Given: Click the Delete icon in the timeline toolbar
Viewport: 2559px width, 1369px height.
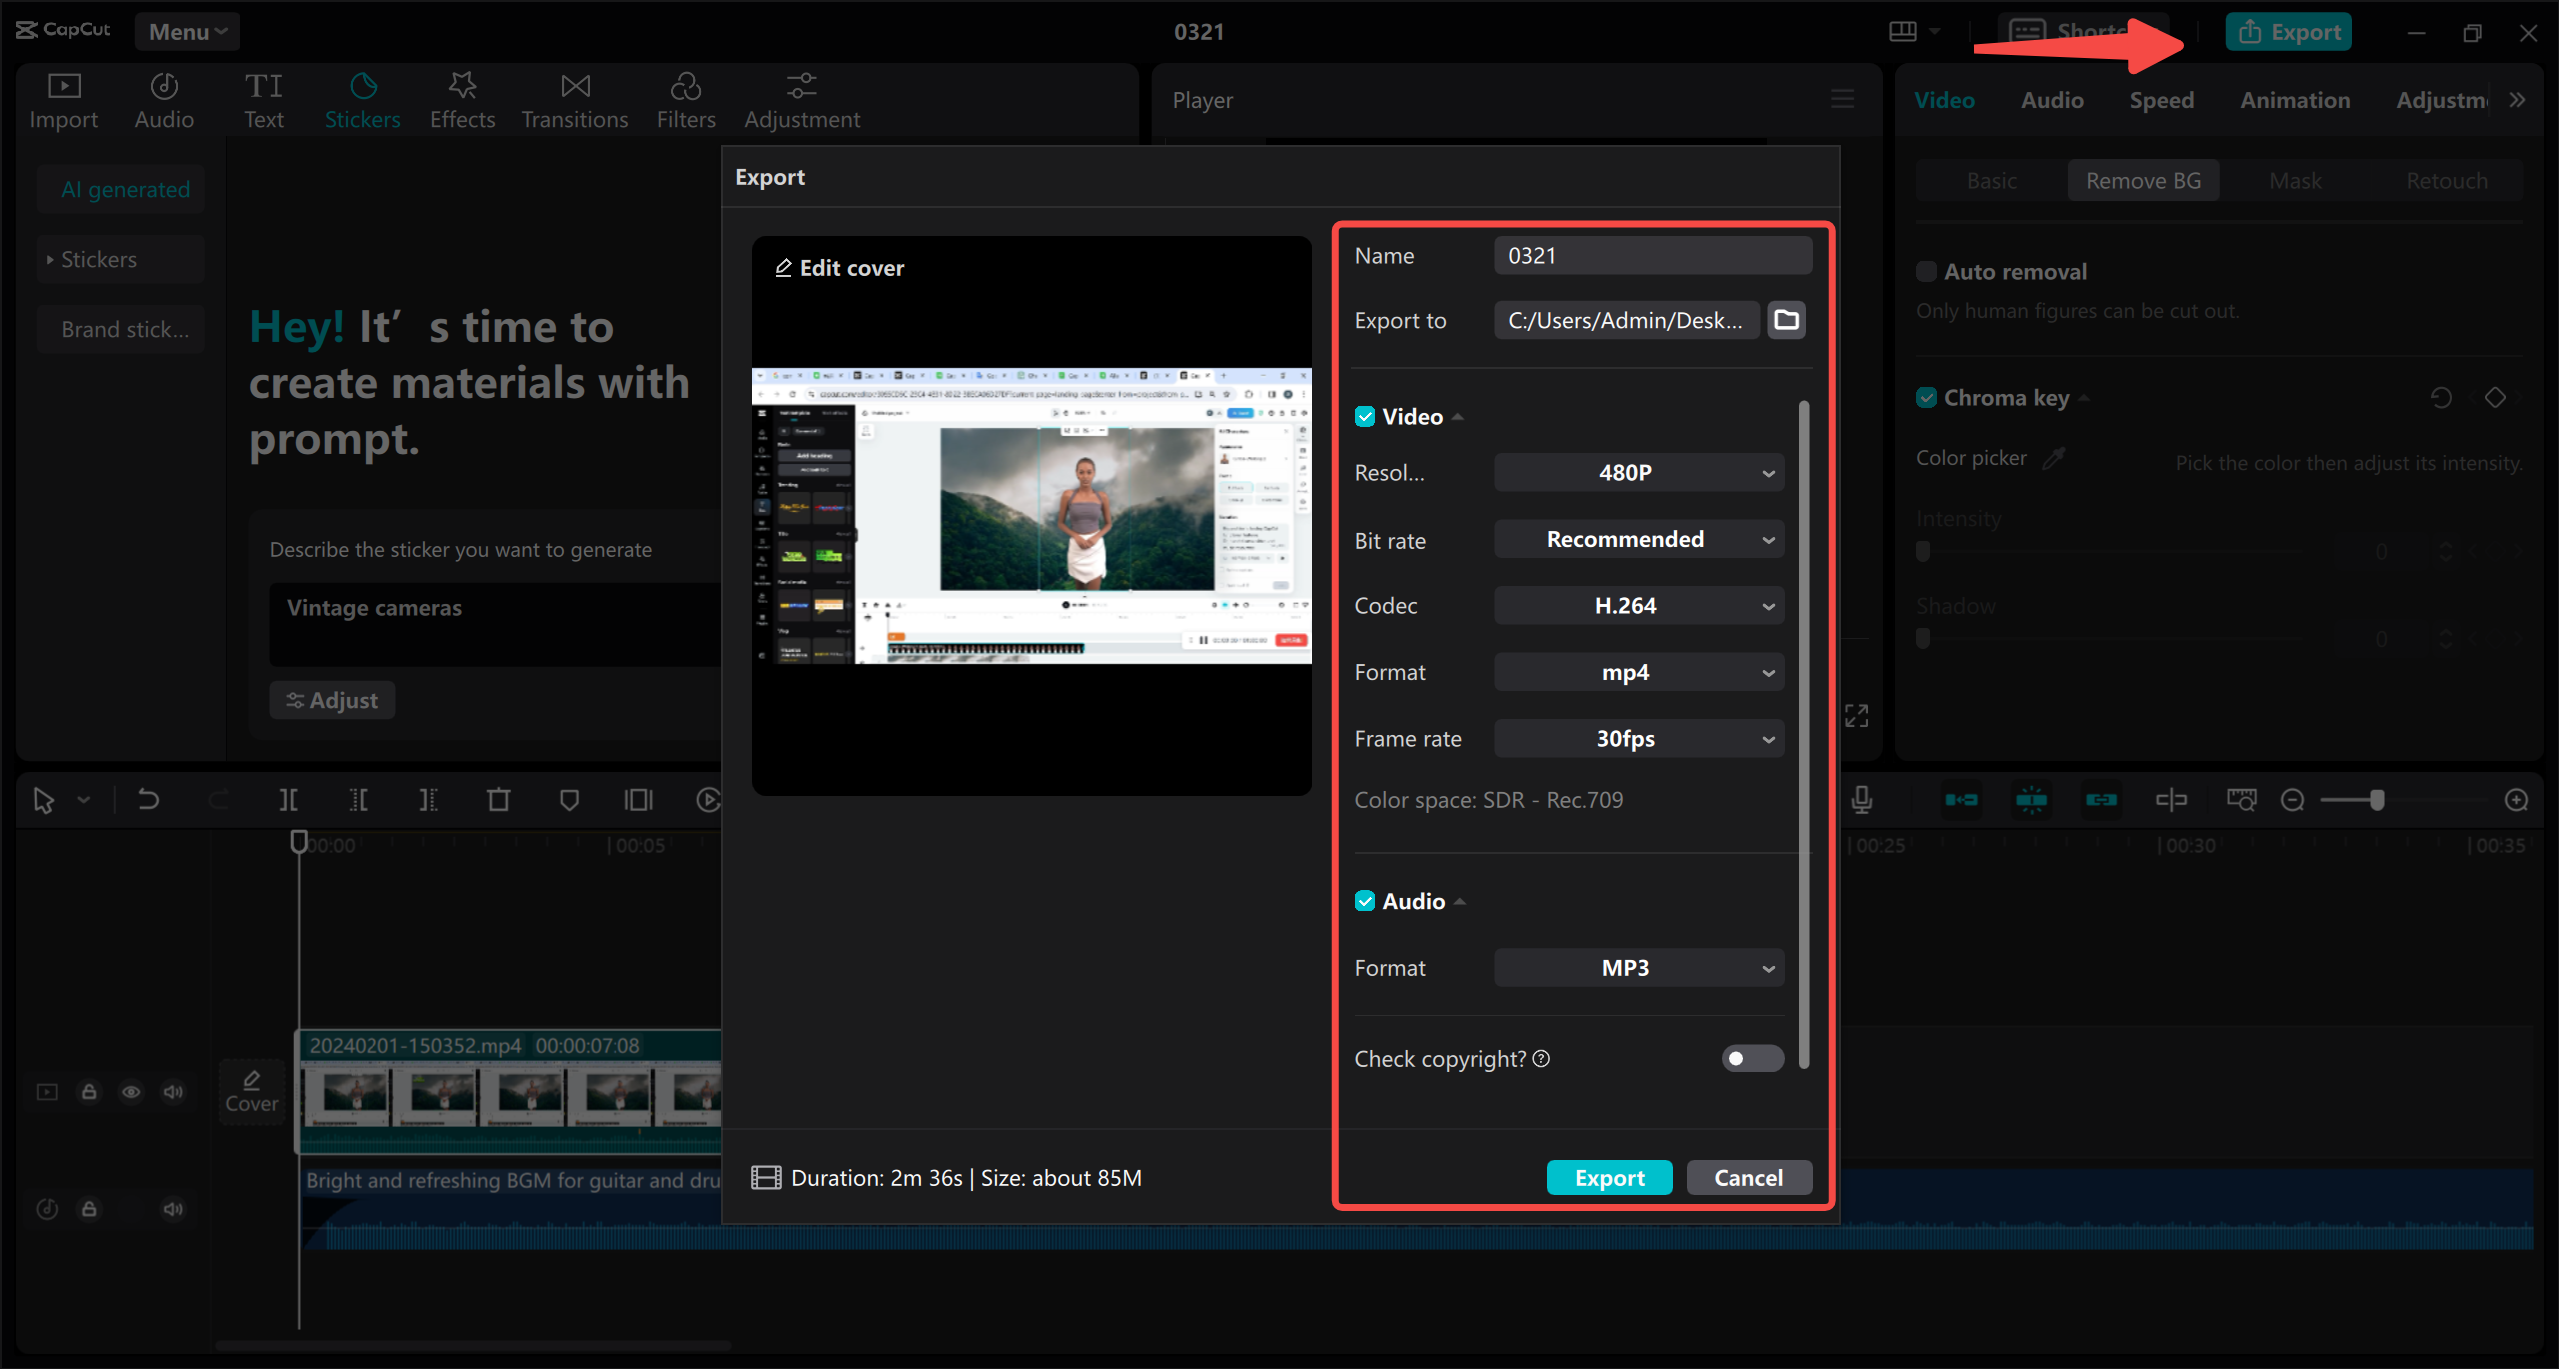Looking at the screenshot, I should (x=499, y=799).
